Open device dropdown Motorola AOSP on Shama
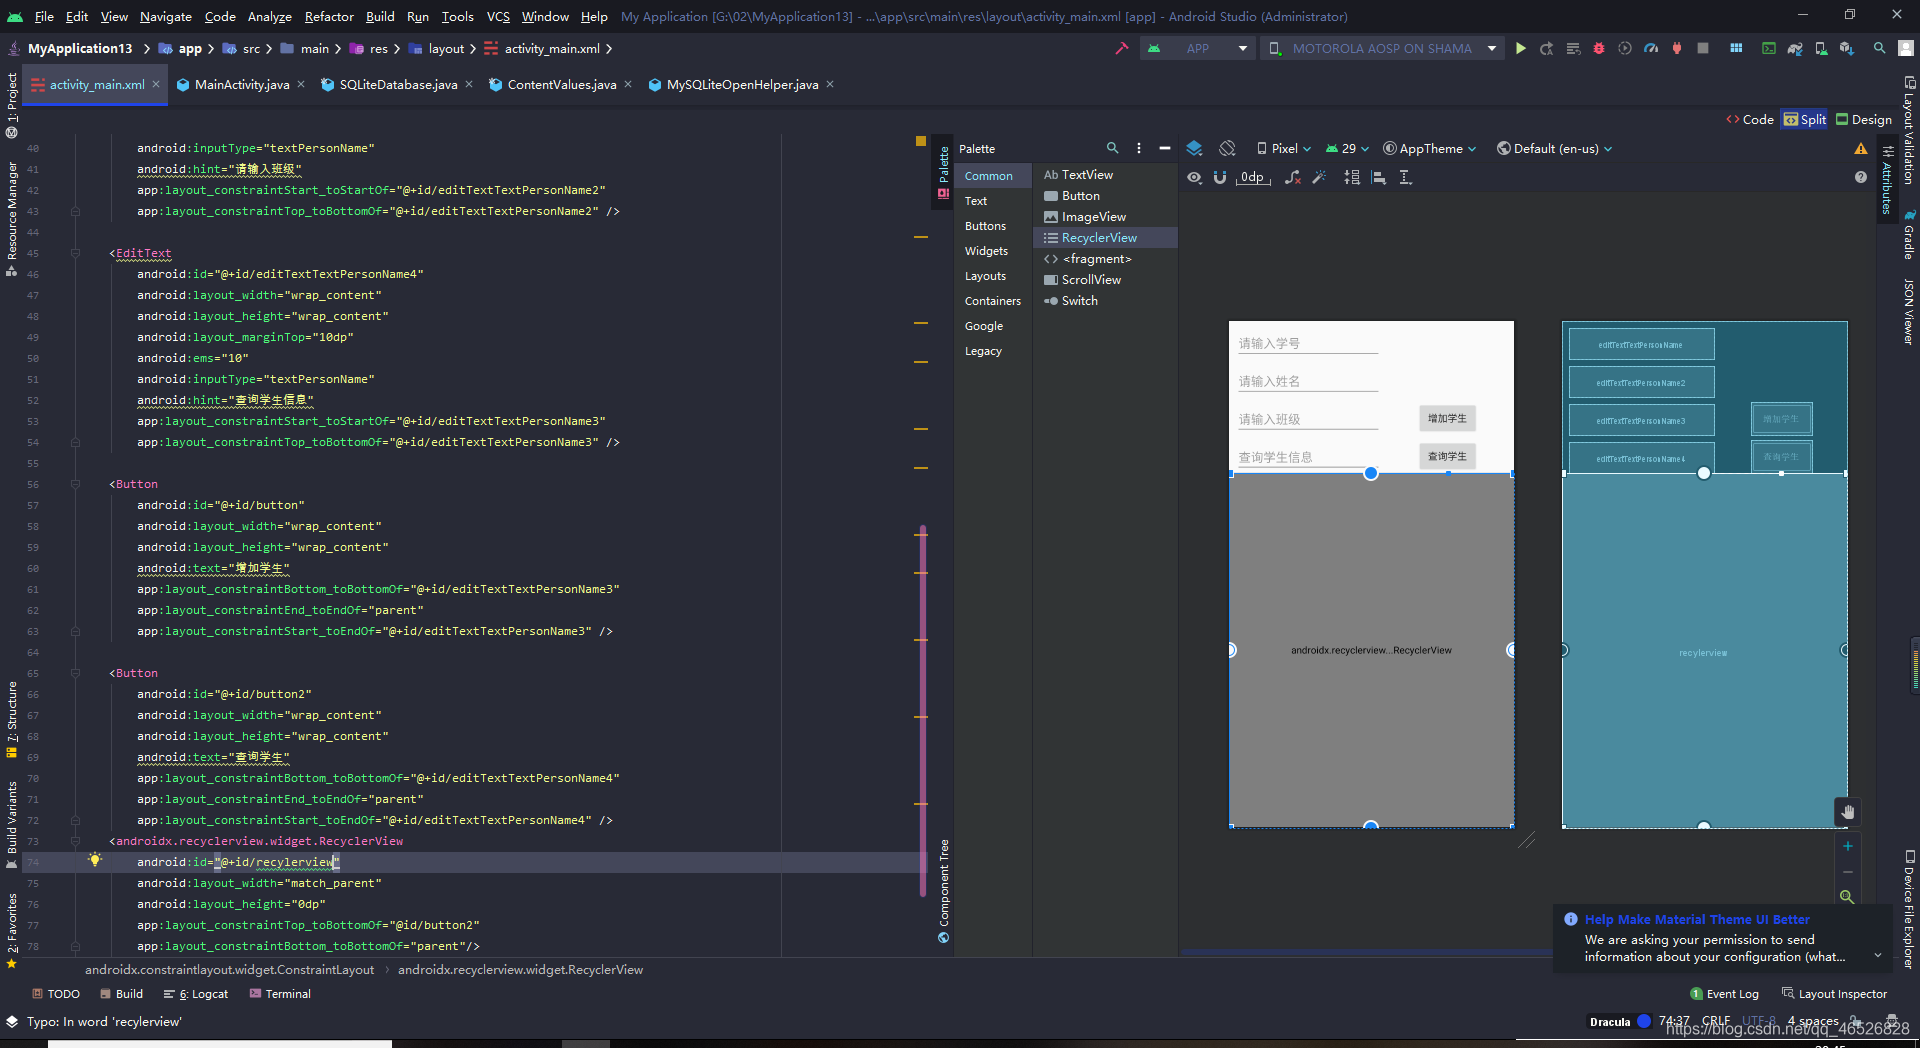The width and height of the screenshot is (1920, 1048). click(x=1382, y=48)
